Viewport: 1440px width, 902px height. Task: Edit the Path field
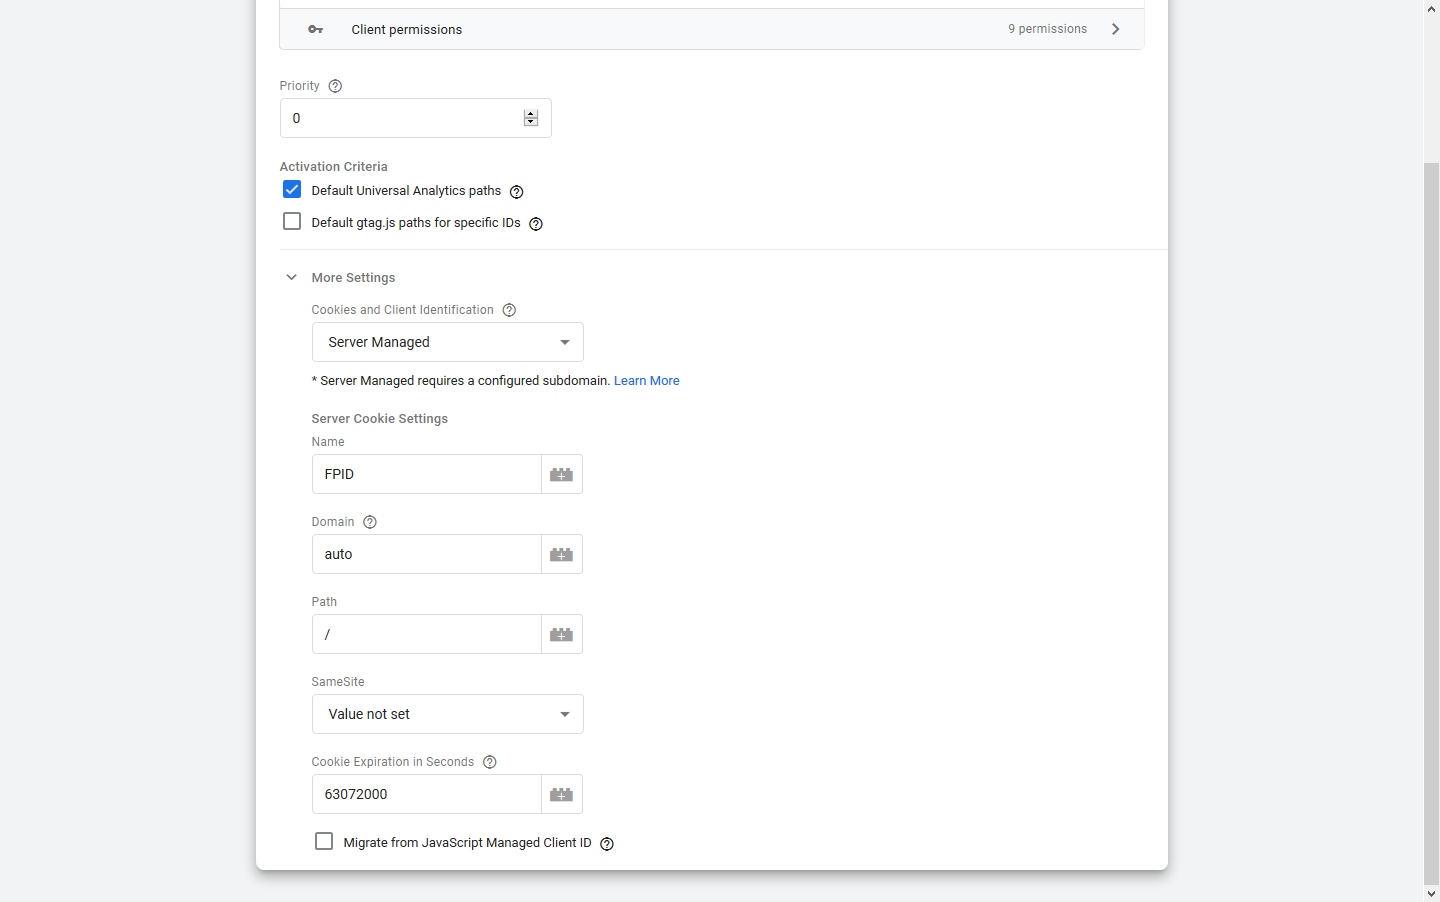click(427, 634)
